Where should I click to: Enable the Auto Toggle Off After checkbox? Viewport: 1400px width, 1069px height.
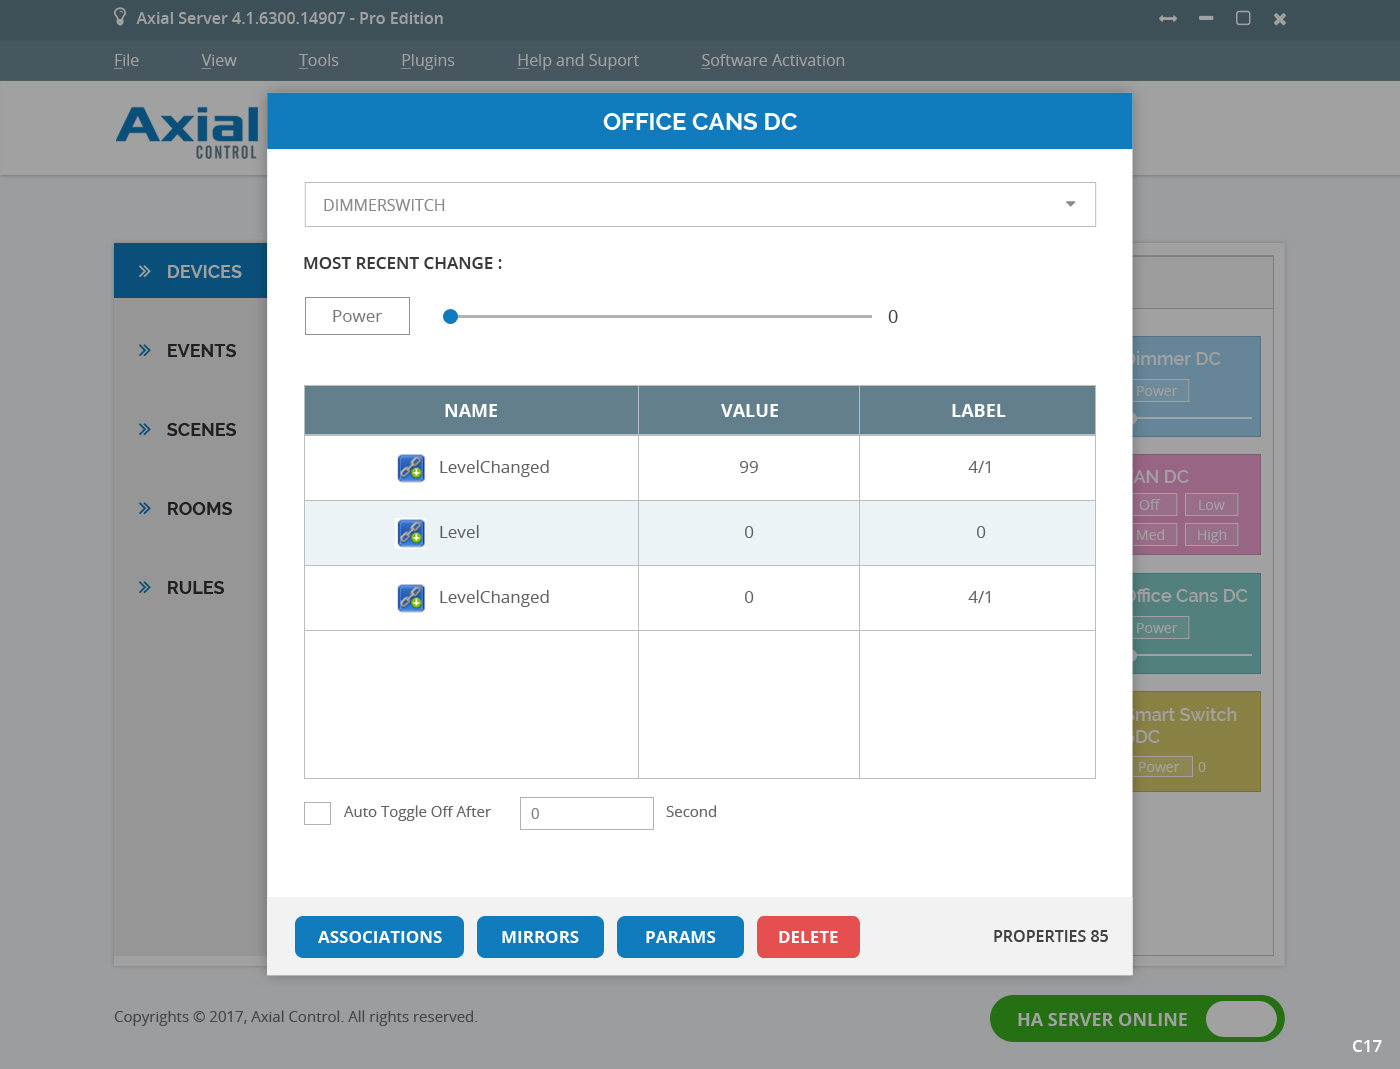pos(317,813)
